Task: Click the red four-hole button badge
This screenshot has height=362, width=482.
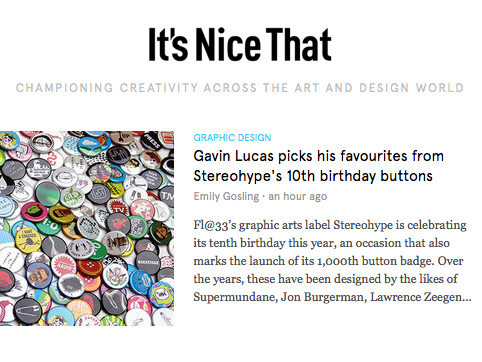Action: 90,268
